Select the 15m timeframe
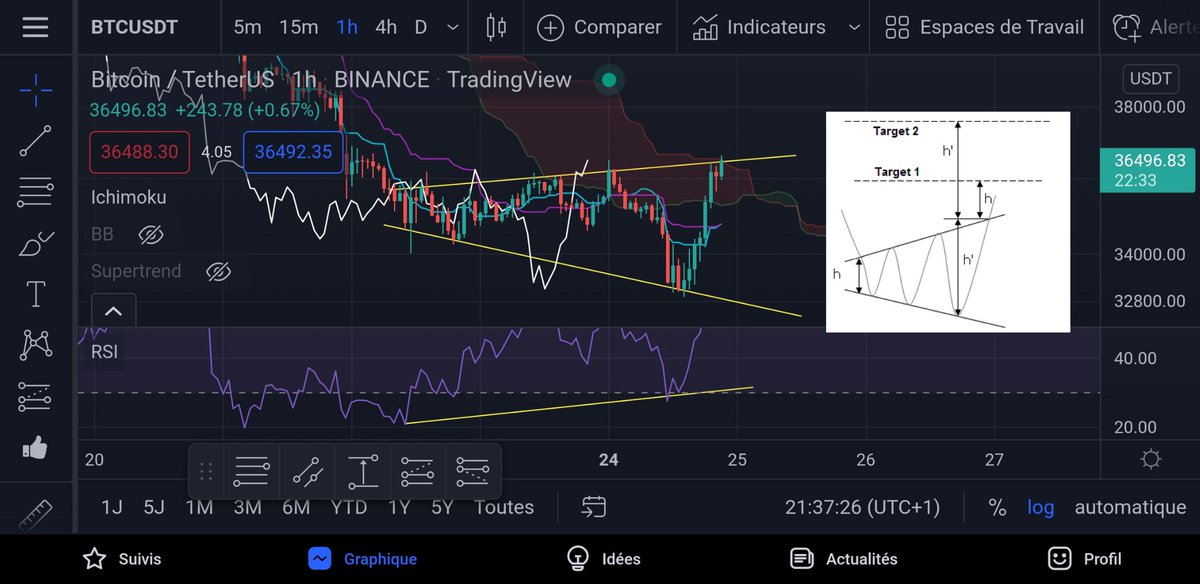This screenshot has height=584, width=1200. 299,27
